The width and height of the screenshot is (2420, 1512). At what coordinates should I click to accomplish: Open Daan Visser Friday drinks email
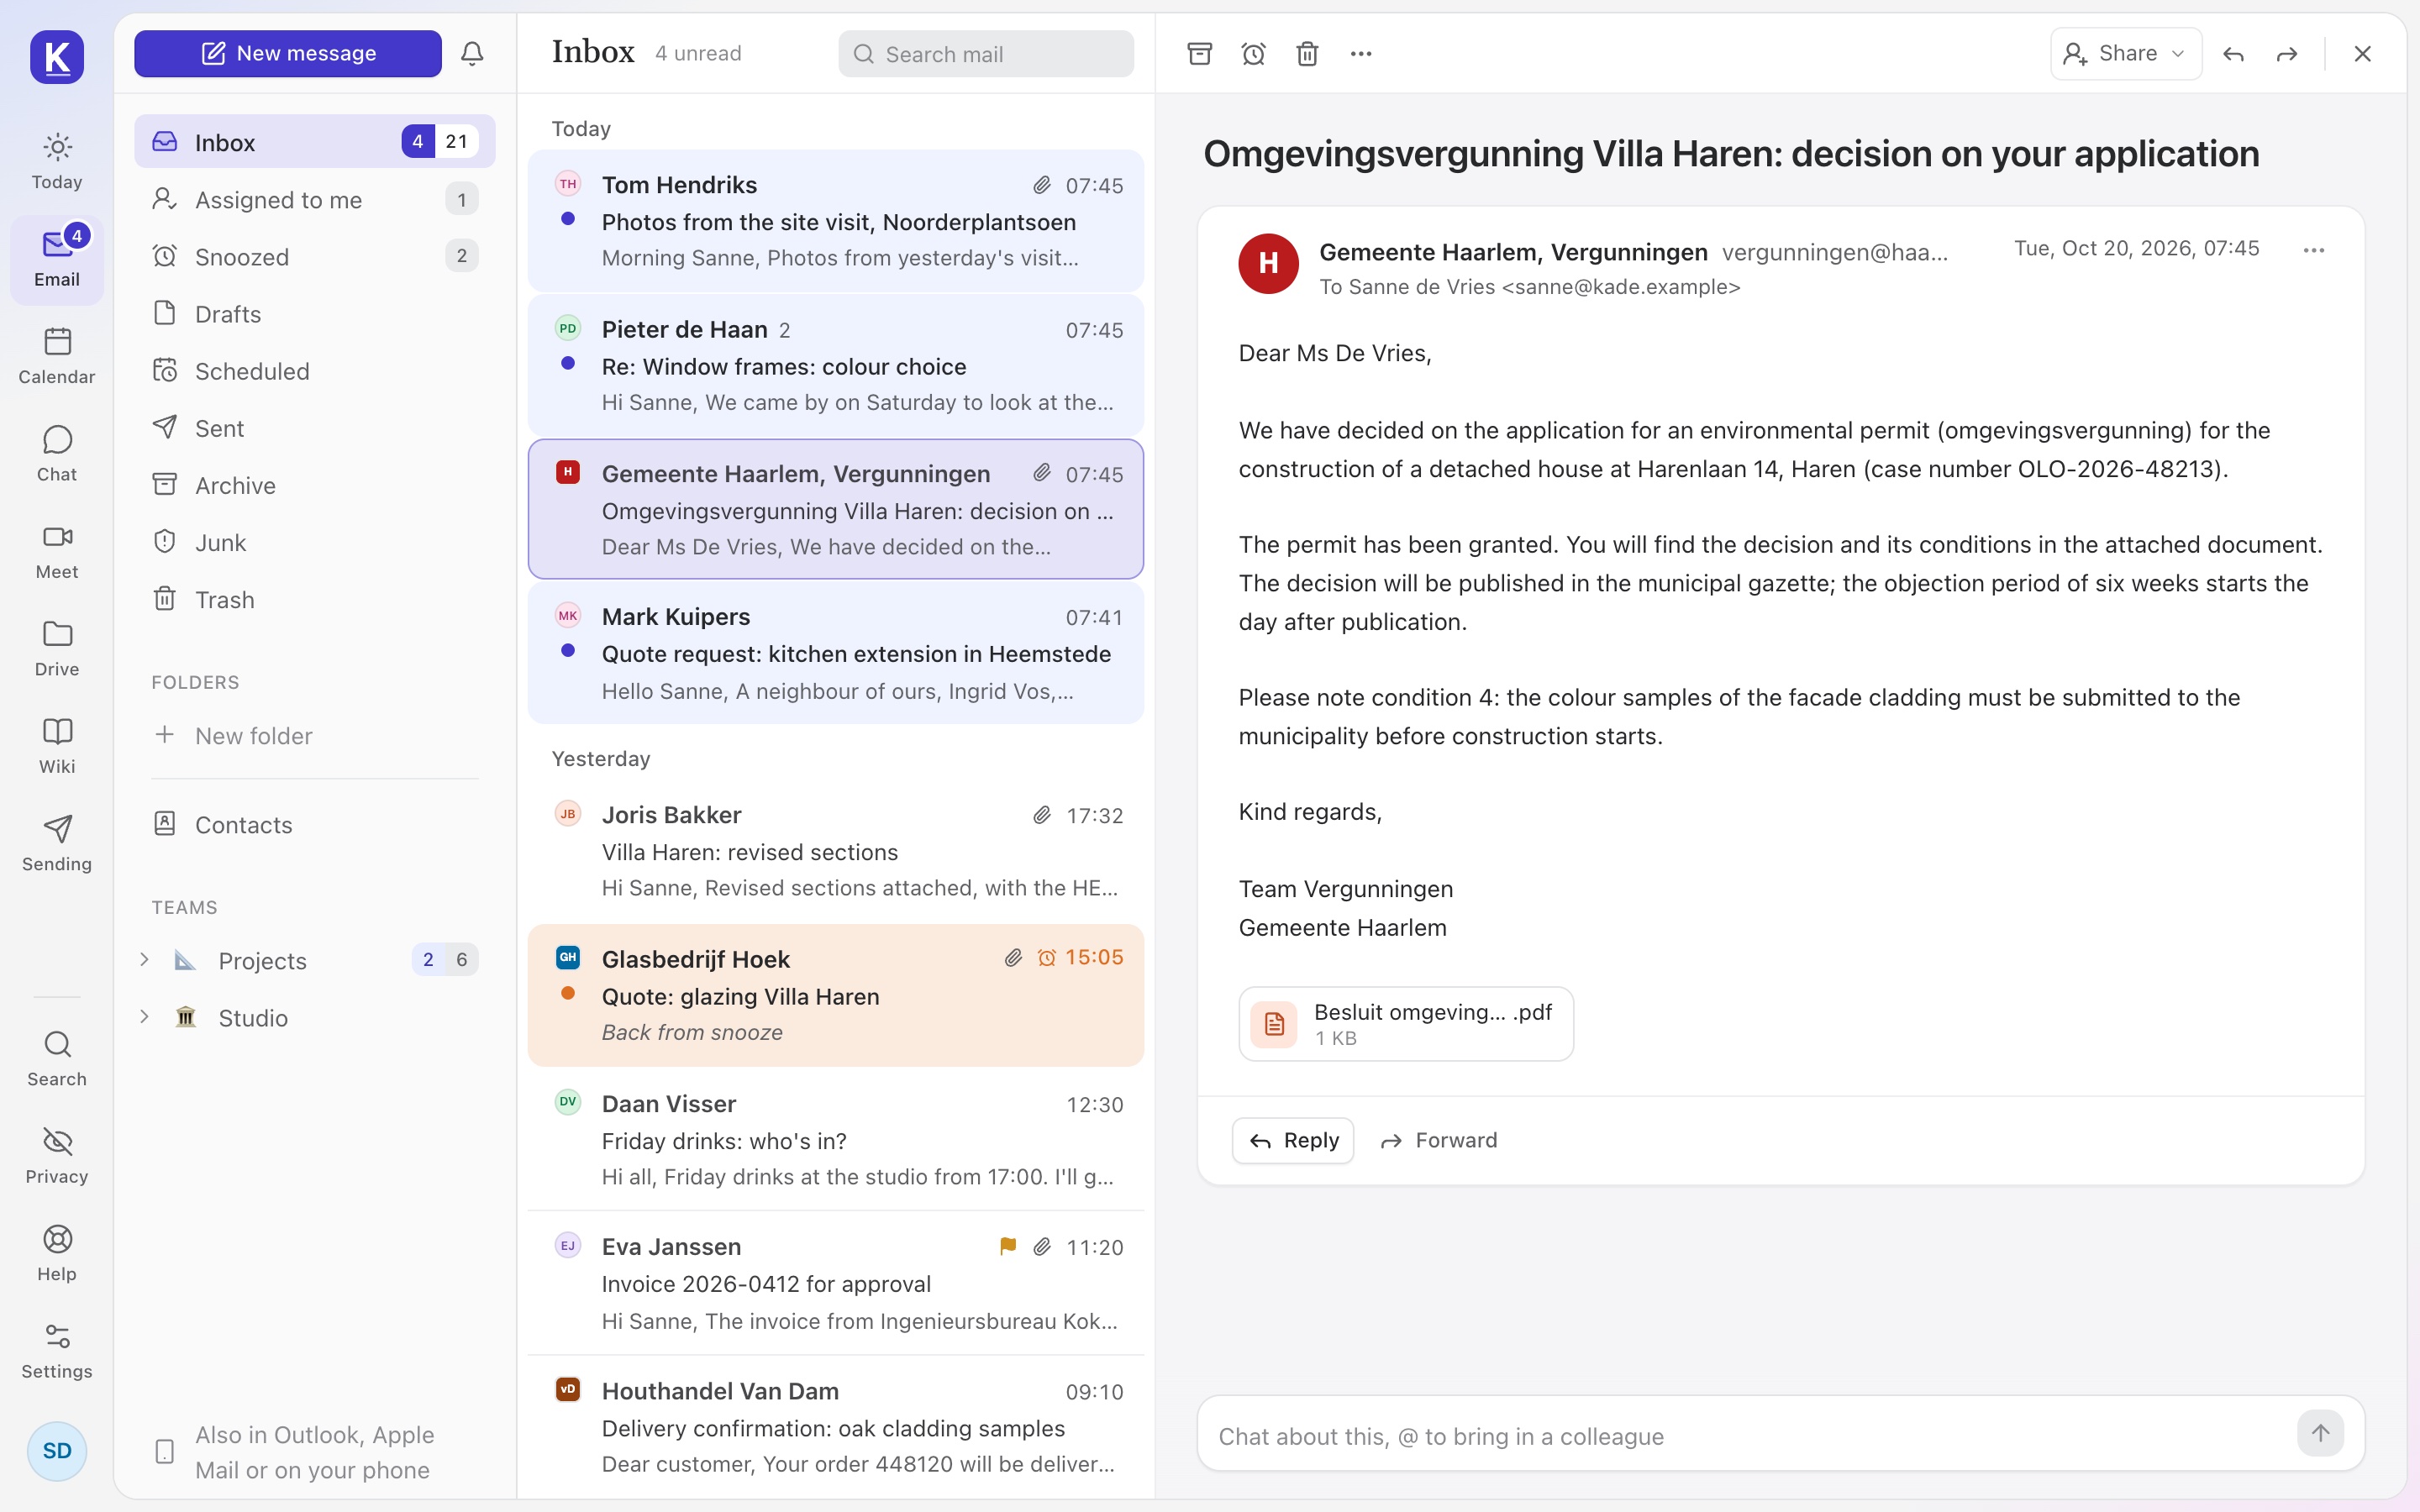pyautogui.click(x=836, y=1139)
